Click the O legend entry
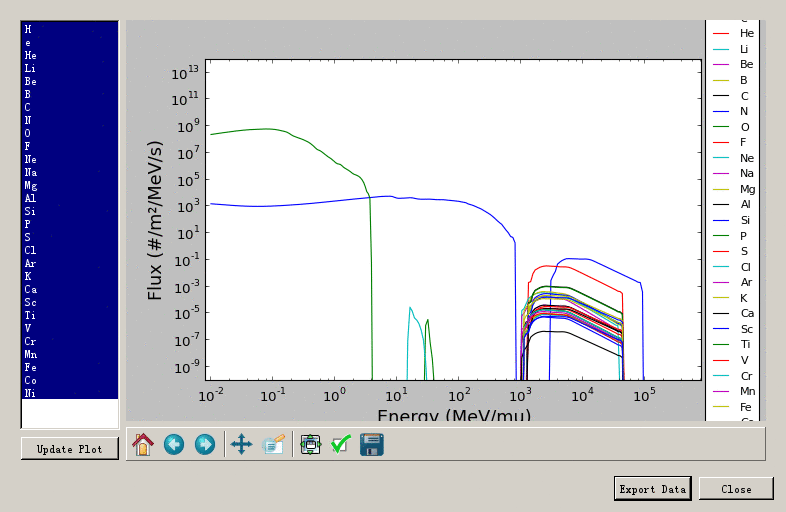 coord(731,127)
